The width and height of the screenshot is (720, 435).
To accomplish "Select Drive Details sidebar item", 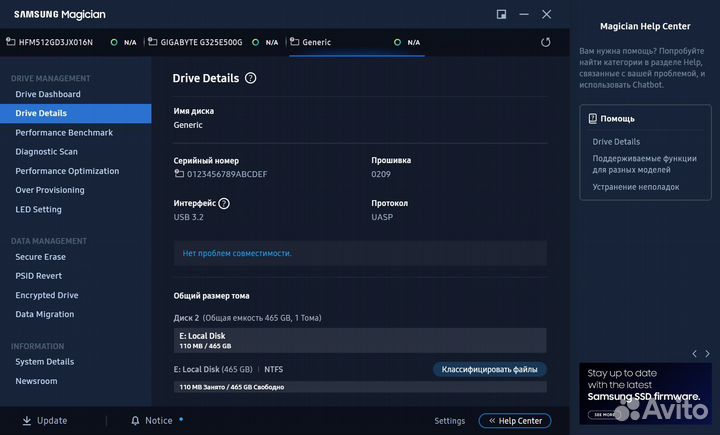I will tap(75, 113).
